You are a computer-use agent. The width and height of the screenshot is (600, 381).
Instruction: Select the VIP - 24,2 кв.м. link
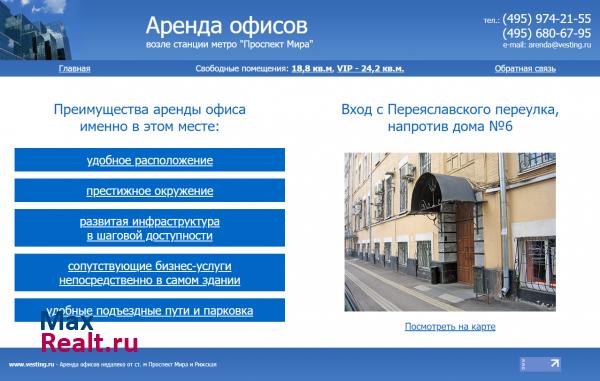(370, 68)
